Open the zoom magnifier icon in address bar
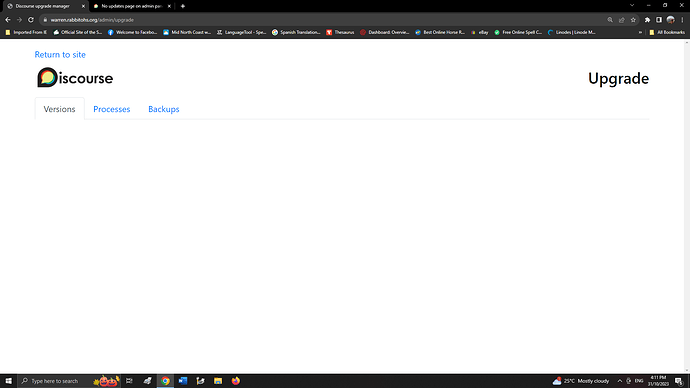Image resolution: width=690 pixels, height=388 pixels. click(x=610, y=20)
